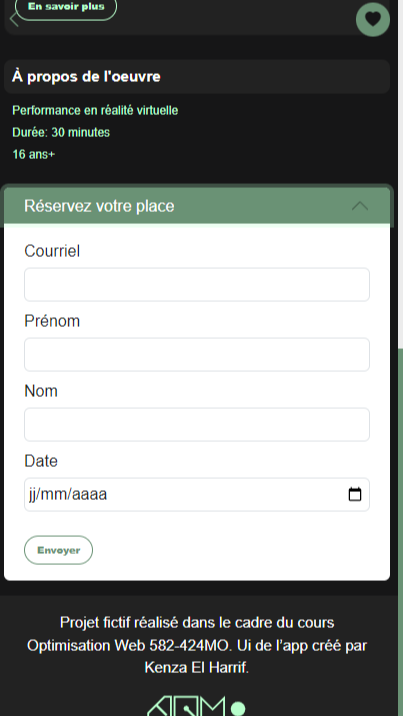The height and width of the screenshot is (716, 403).
Task: Click the green dot beside the footer logo
Action: tap(238, 709)
